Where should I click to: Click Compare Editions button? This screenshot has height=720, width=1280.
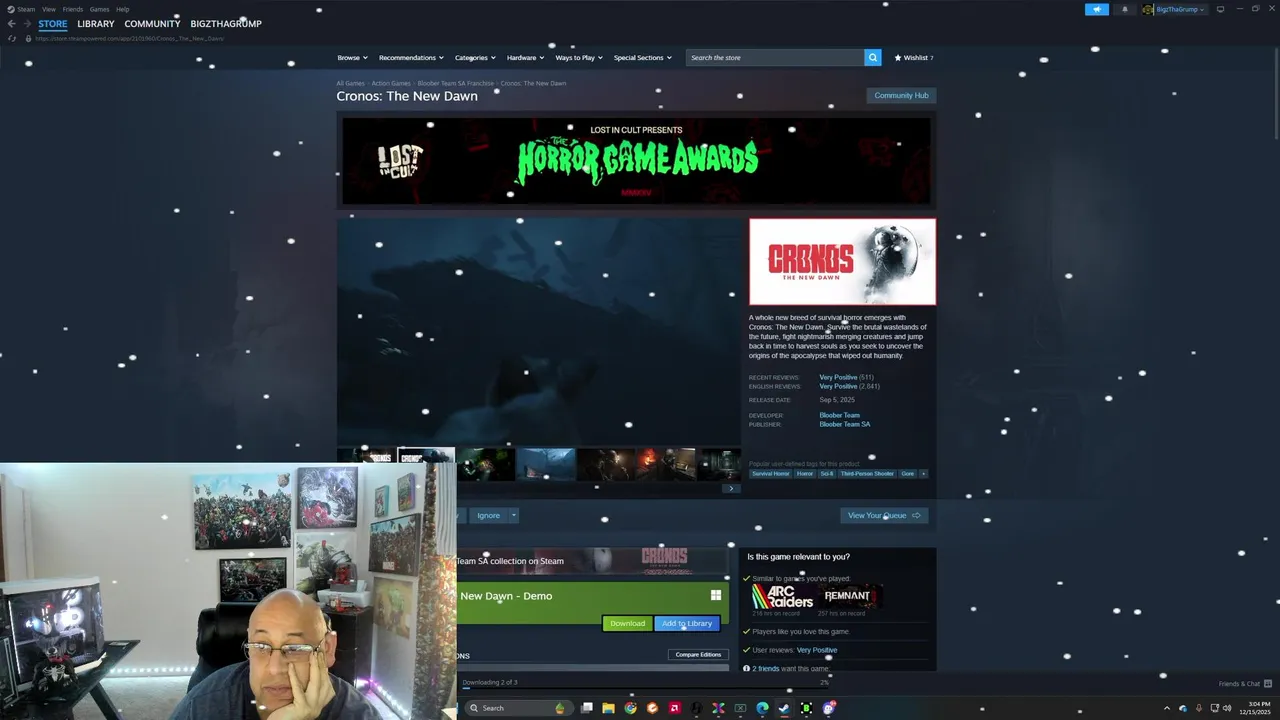[x=698, y=655]
